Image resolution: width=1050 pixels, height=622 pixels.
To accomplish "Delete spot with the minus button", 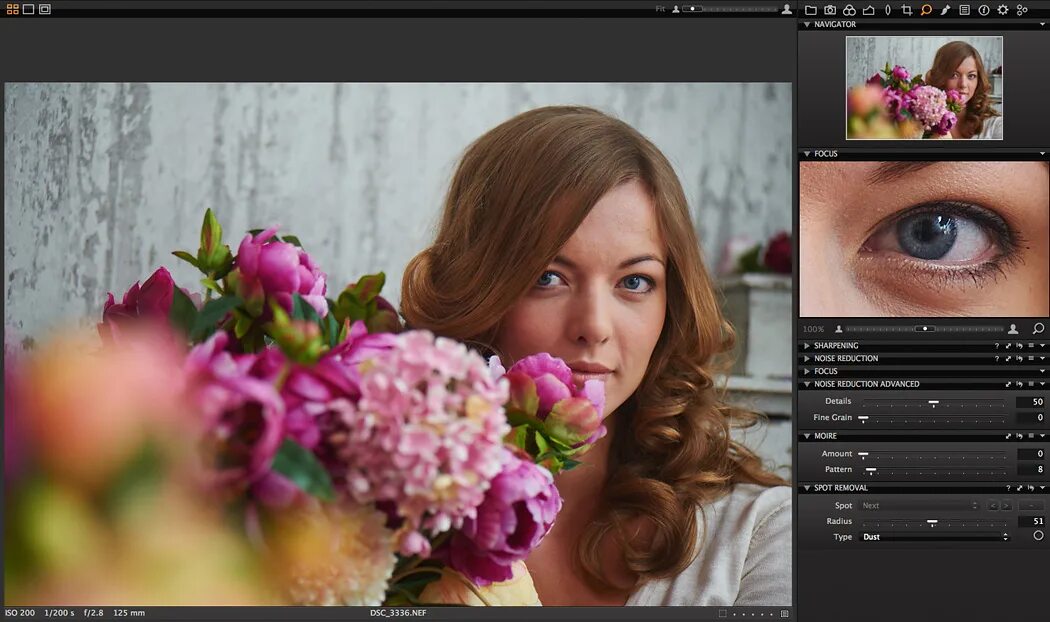I will click(1032, 506).
